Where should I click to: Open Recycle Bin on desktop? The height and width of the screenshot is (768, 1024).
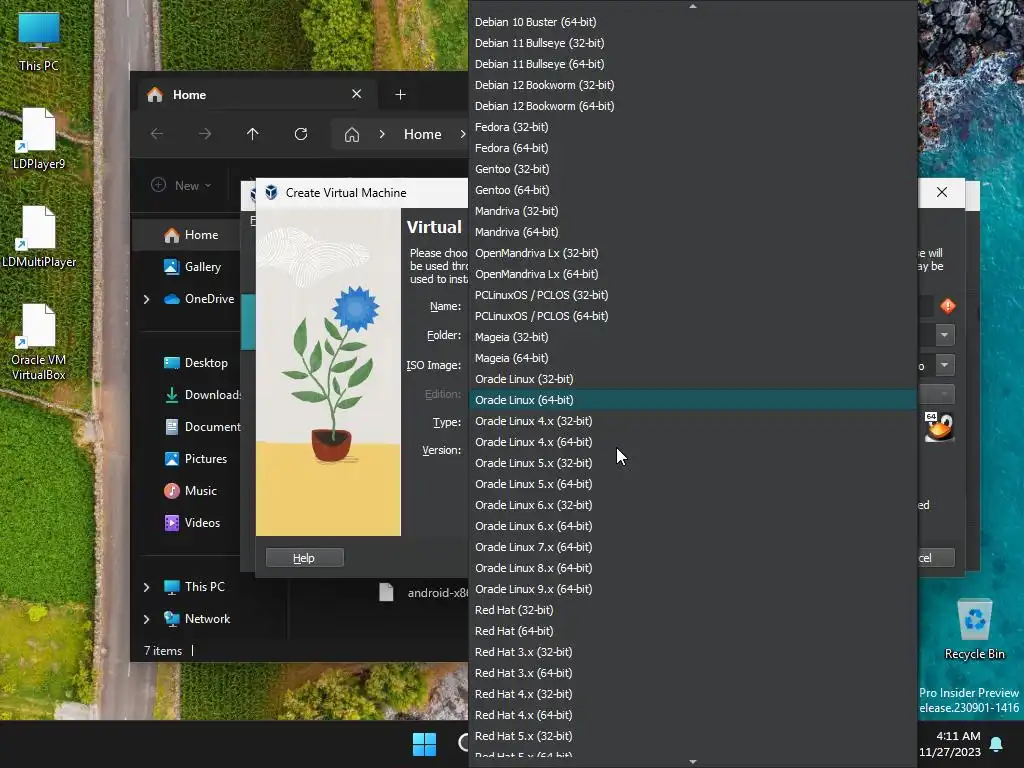(x=974, y=630)
